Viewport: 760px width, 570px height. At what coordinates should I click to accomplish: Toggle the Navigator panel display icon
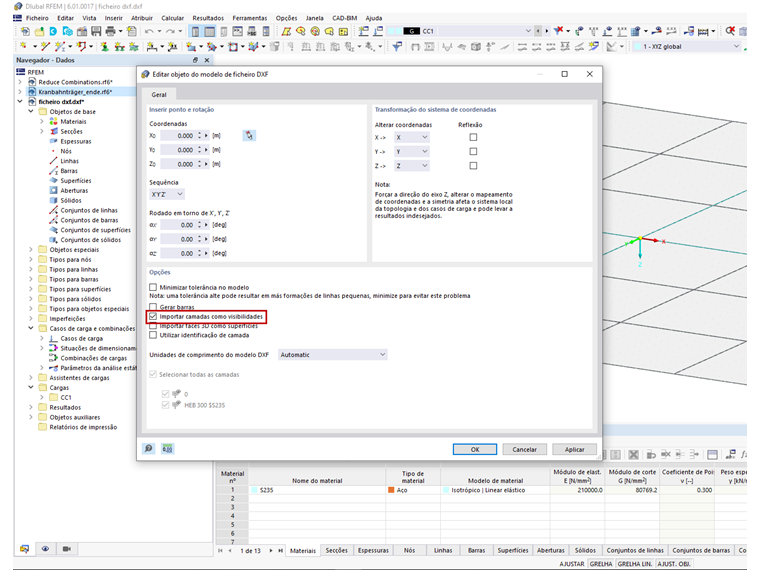195,32
